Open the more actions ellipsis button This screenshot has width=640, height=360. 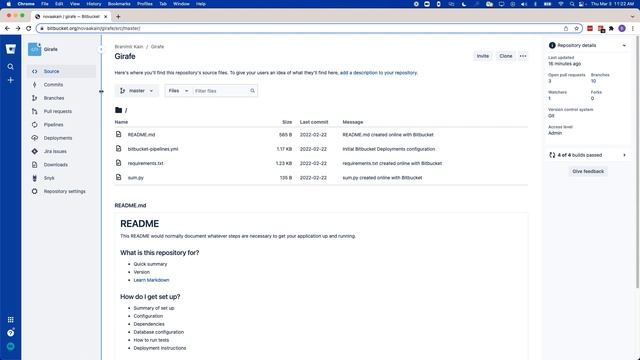[x=523, y=56]
